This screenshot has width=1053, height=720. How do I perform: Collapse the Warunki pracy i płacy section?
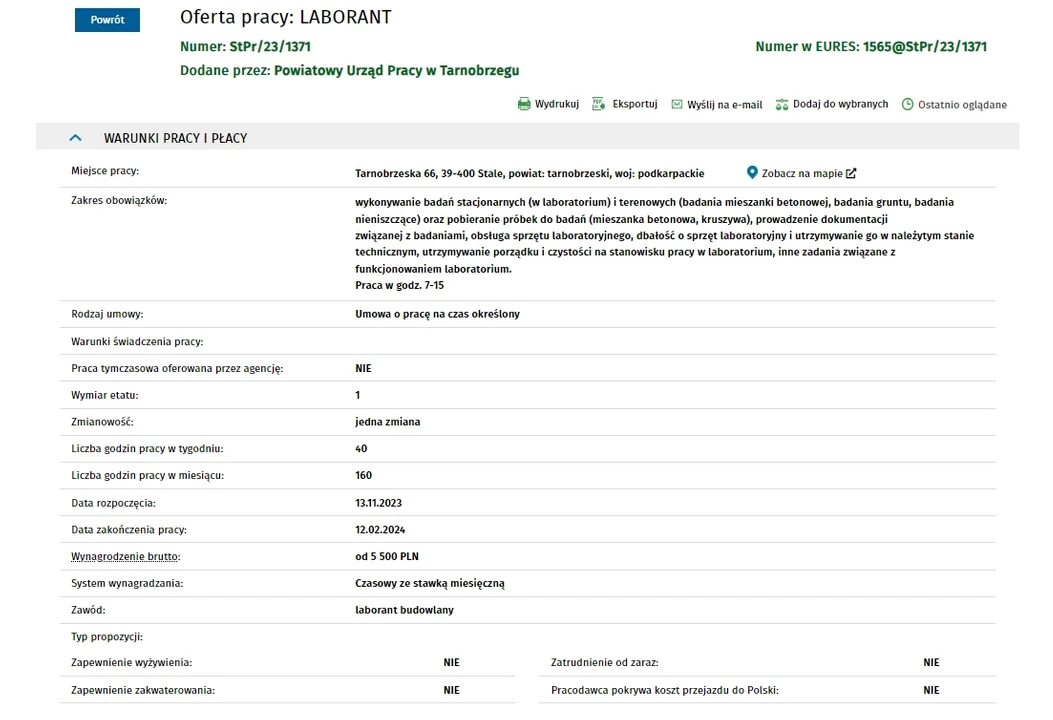tap(75, 138)
